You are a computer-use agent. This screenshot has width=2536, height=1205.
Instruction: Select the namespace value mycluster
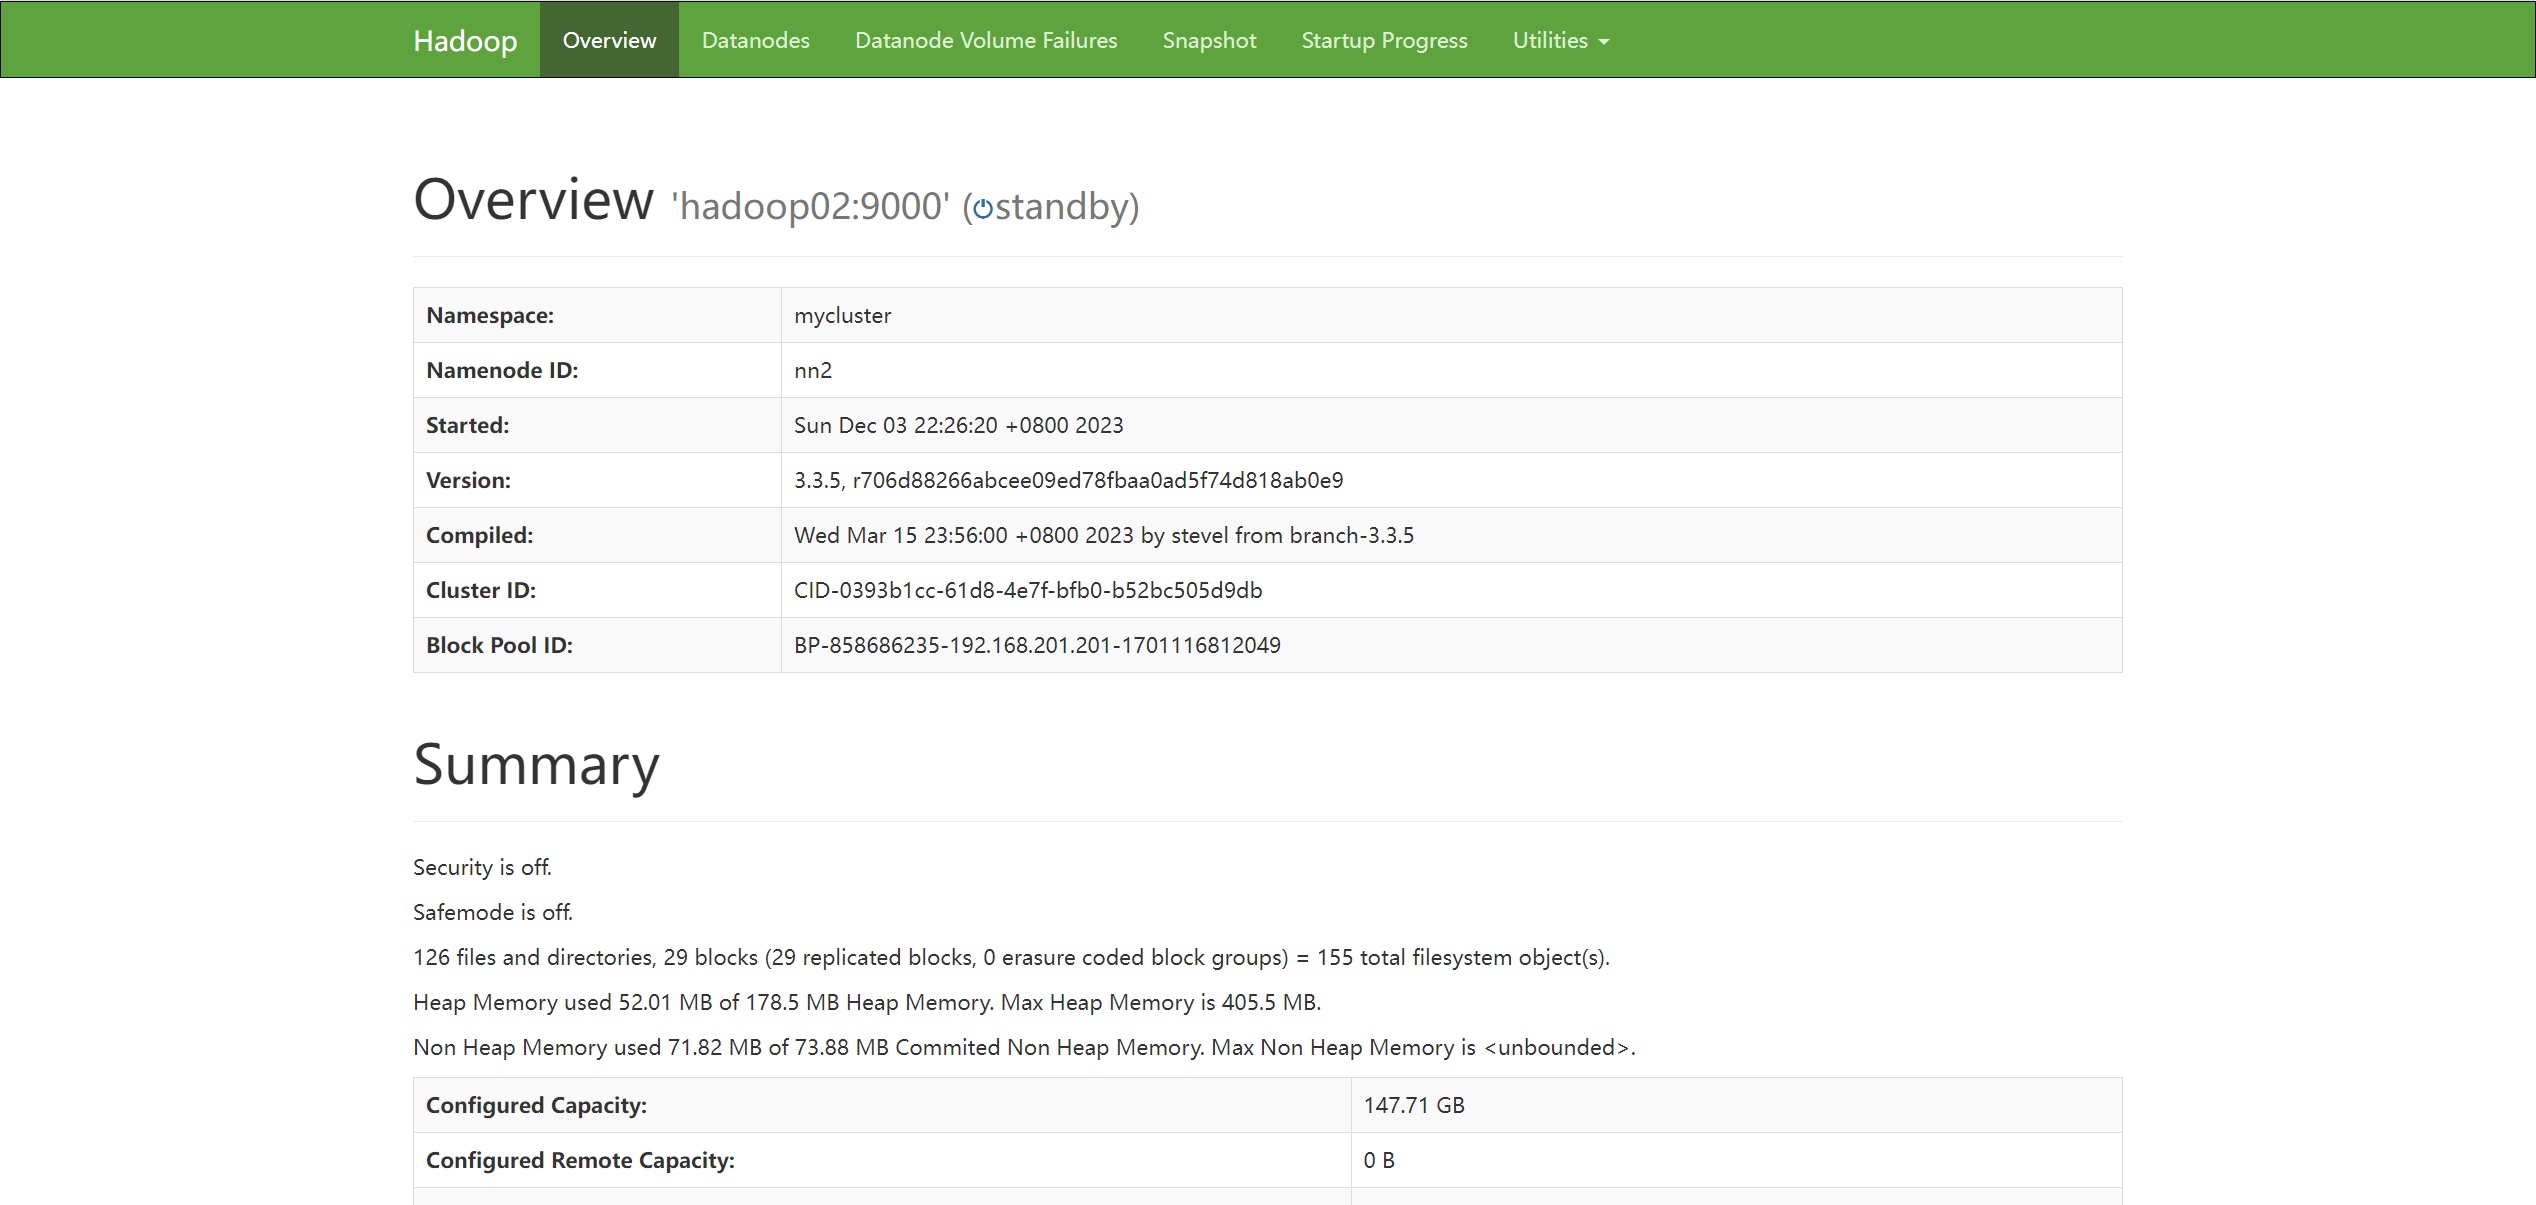click(842, 315)
